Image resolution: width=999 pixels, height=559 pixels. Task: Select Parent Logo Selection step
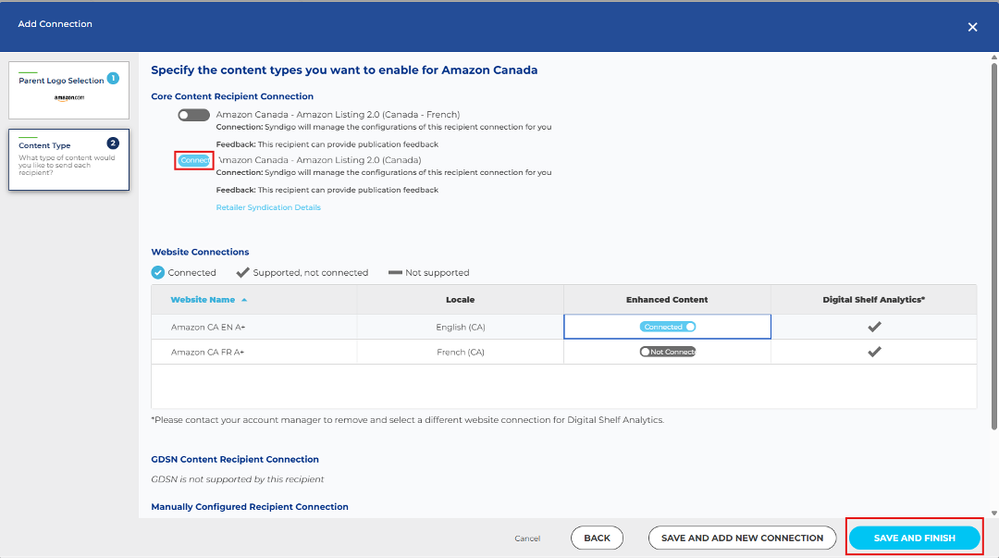click(x=69, y=91)
